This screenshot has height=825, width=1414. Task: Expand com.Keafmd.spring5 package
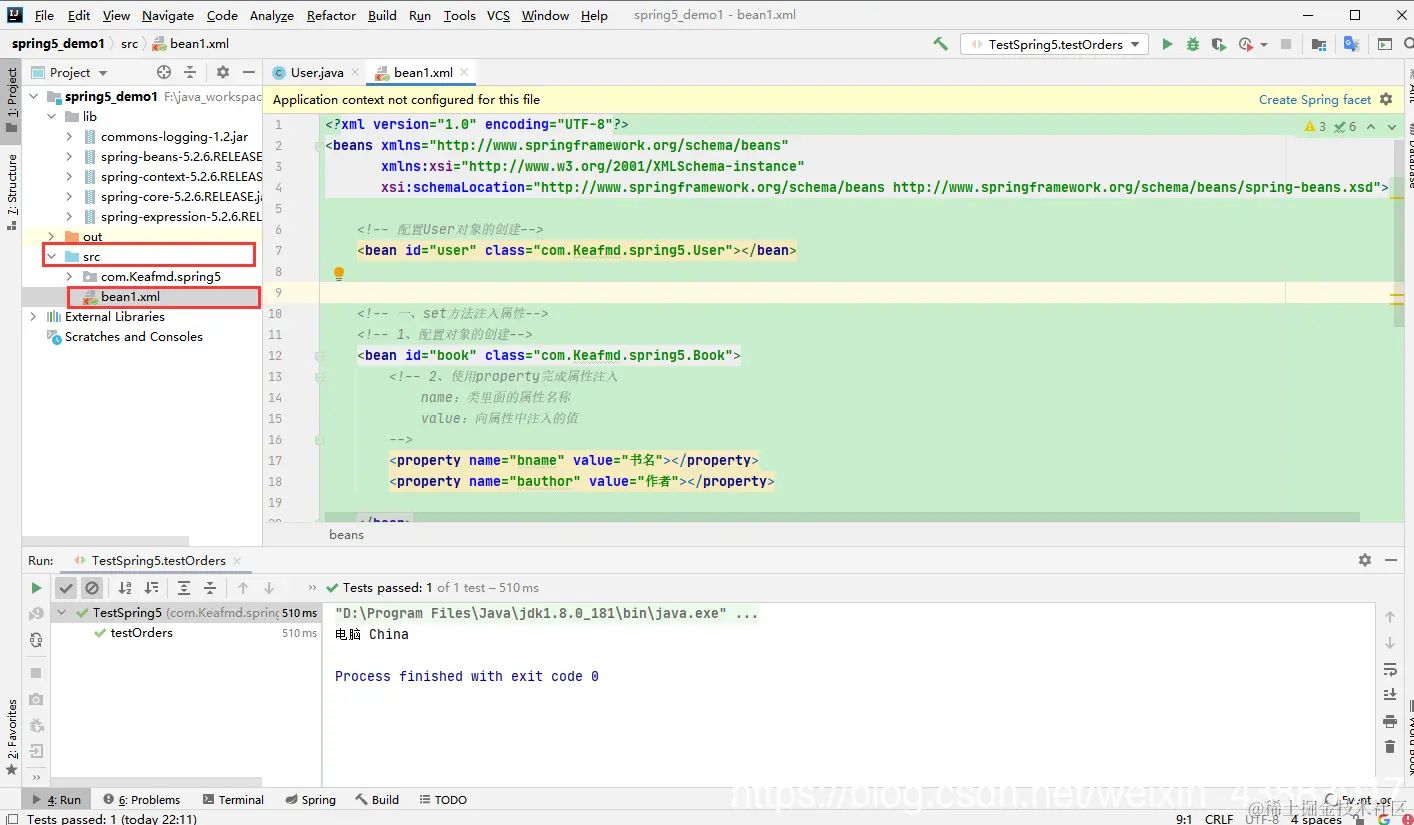click(x=70, y=277)
